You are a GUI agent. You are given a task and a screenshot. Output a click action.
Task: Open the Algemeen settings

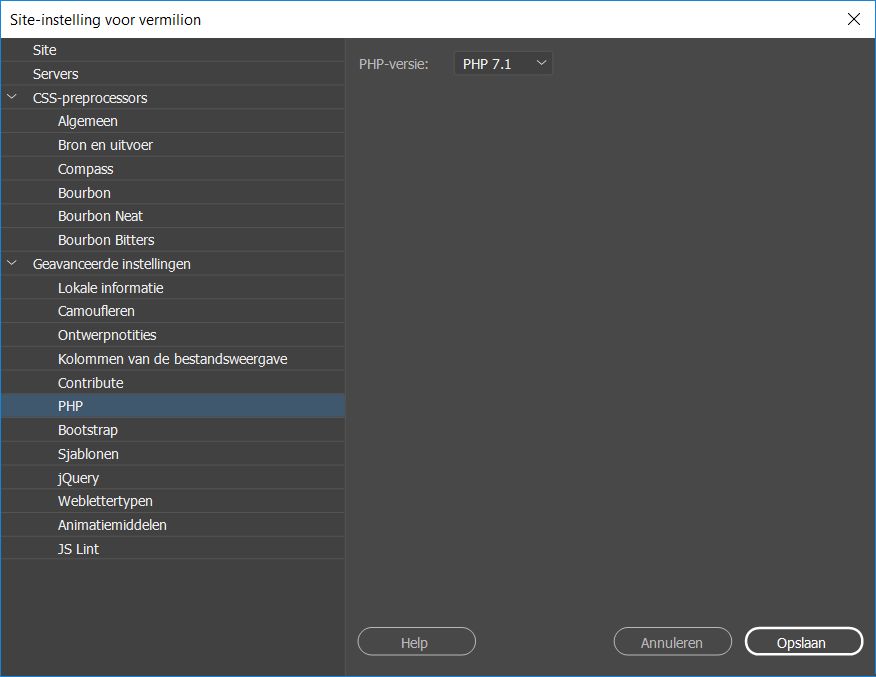coord(173,121)
